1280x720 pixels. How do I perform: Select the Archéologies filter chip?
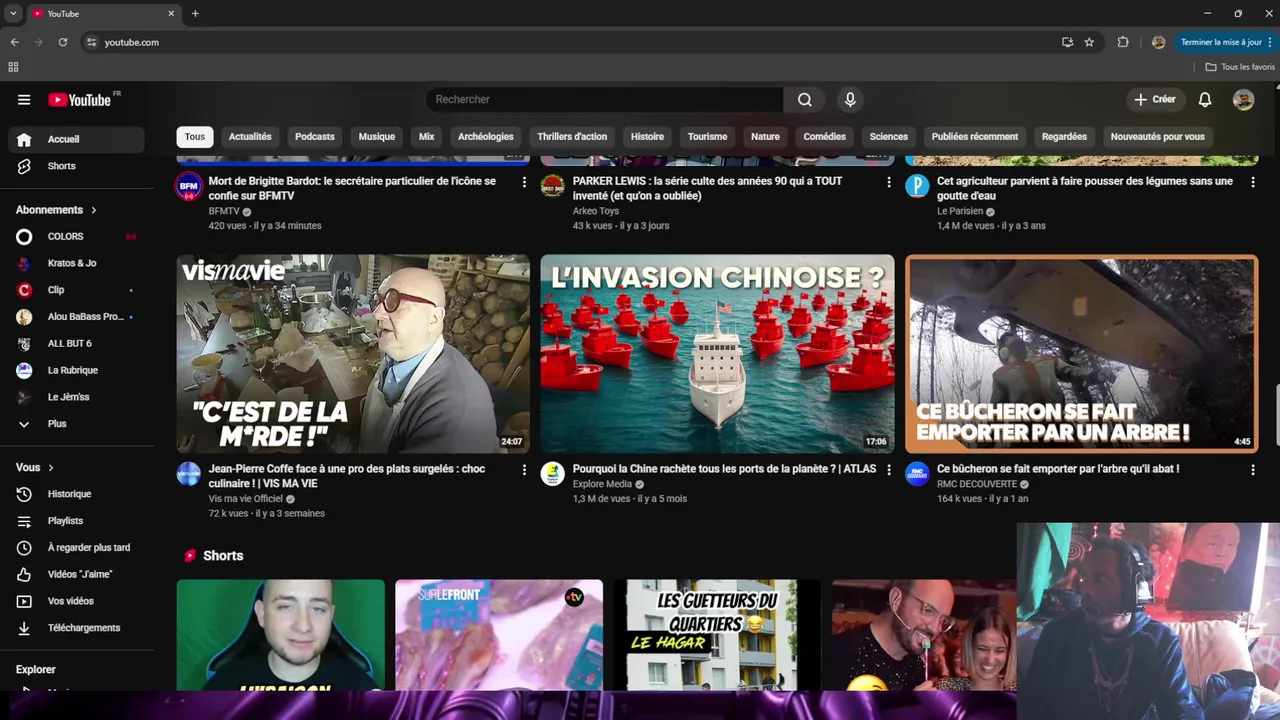tap(485, 137)
